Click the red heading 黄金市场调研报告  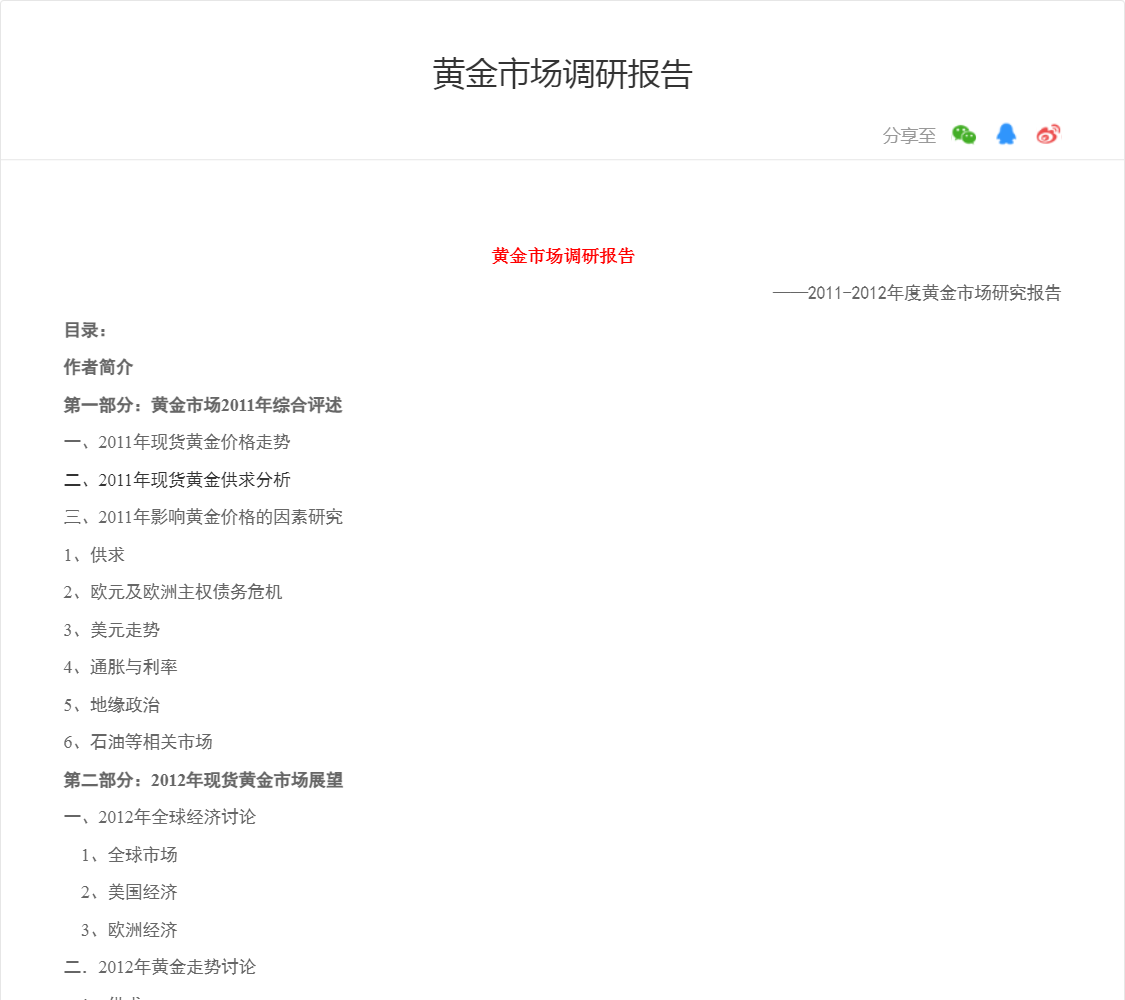563,256
